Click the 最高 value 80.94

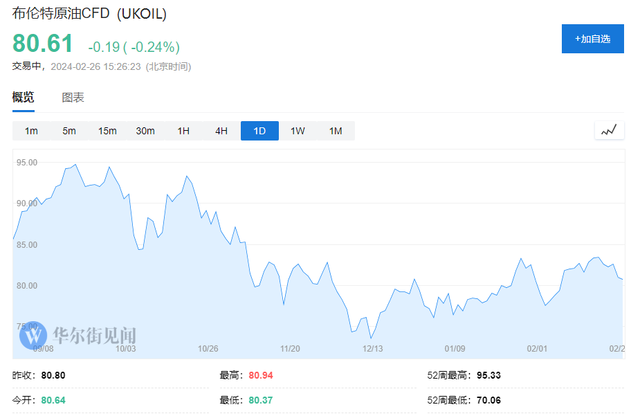click(x=261, y=375)
